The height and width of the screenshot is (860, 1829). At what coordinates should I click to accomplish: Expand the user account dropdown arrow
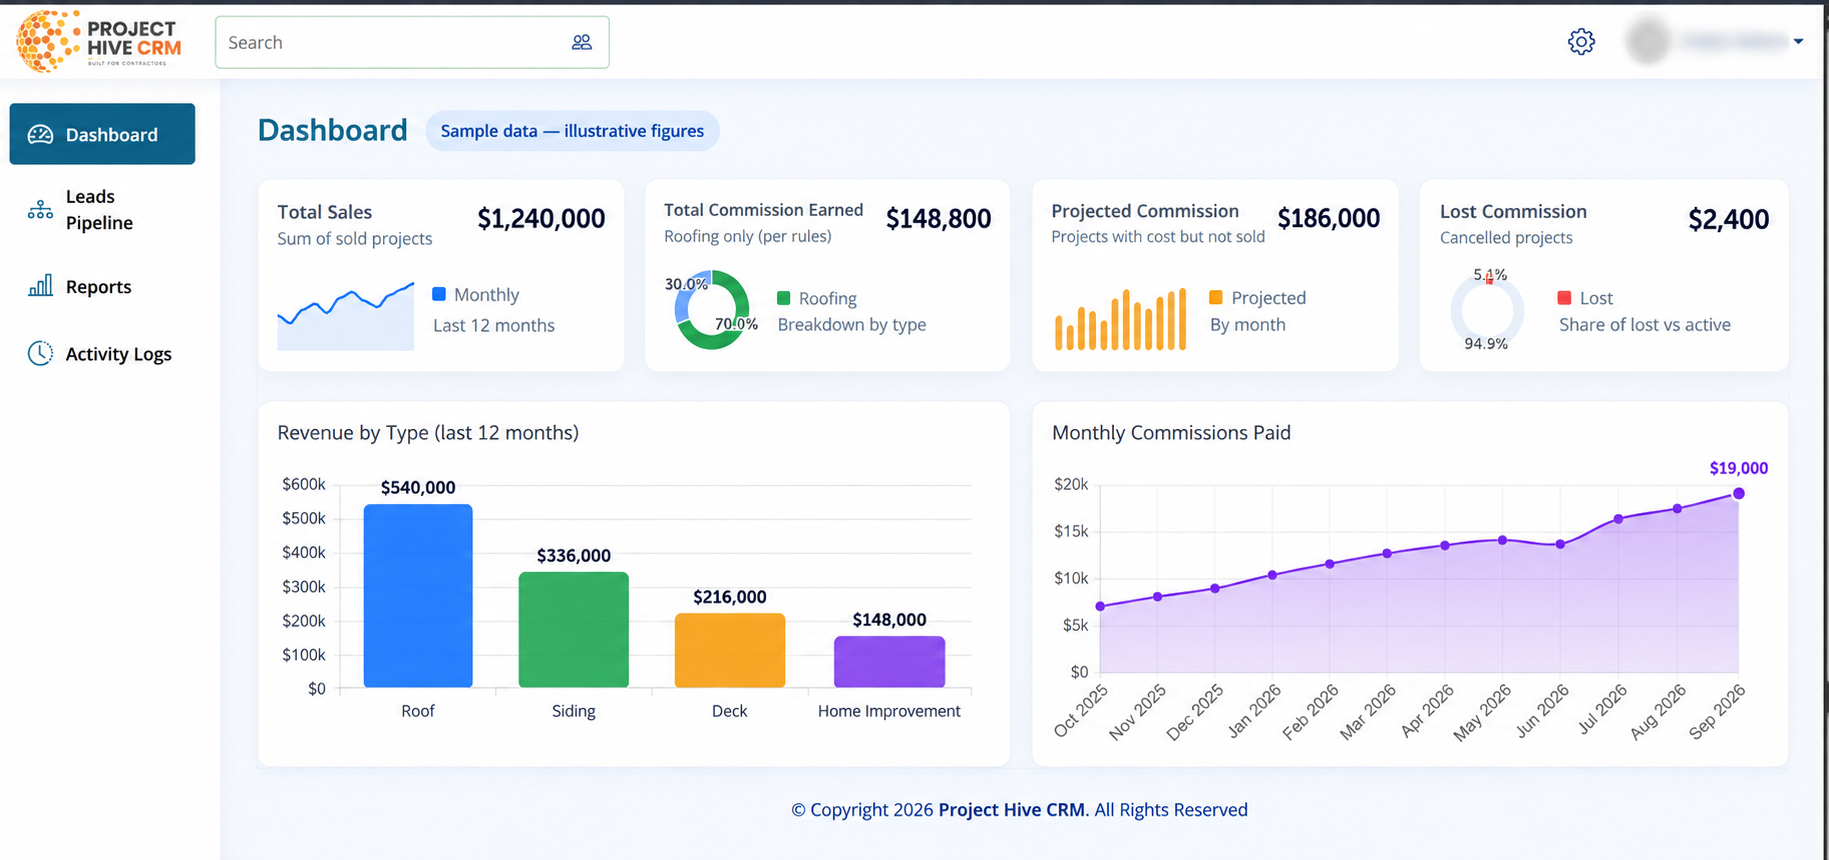tap(1798, 42)
